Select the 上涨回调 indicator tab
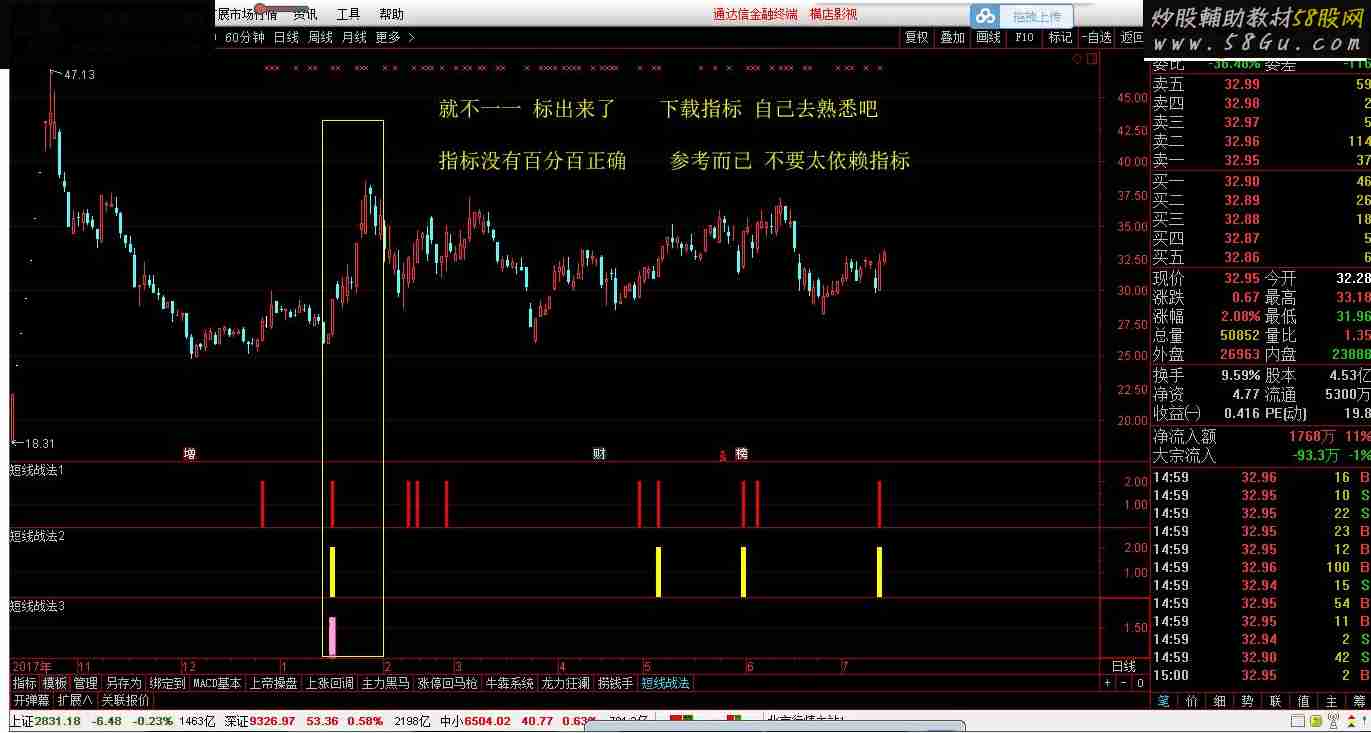This screenshot has width=1371, height=733. (x=329, y=683)
